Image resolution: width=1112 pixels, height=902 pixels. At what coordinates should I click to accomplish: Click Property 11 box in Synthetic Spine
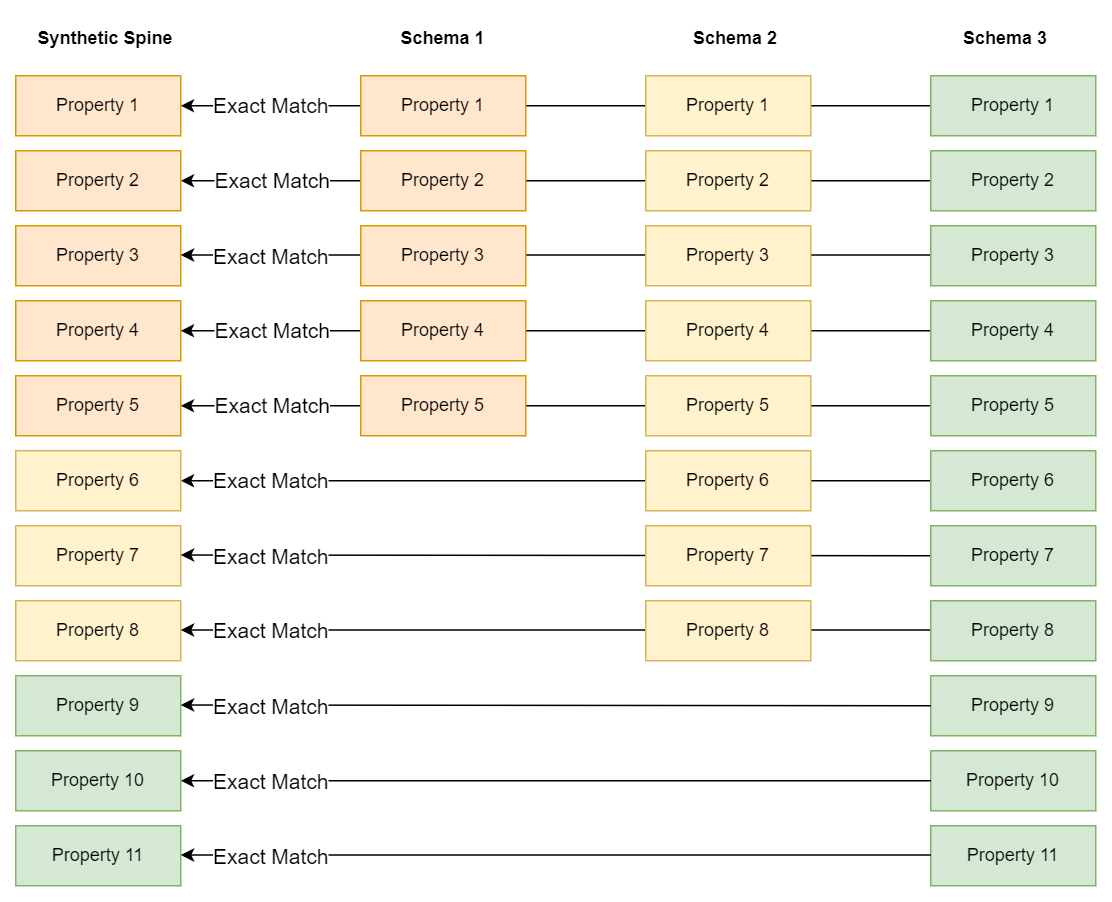pyautogui.click(x=98, y=856)
